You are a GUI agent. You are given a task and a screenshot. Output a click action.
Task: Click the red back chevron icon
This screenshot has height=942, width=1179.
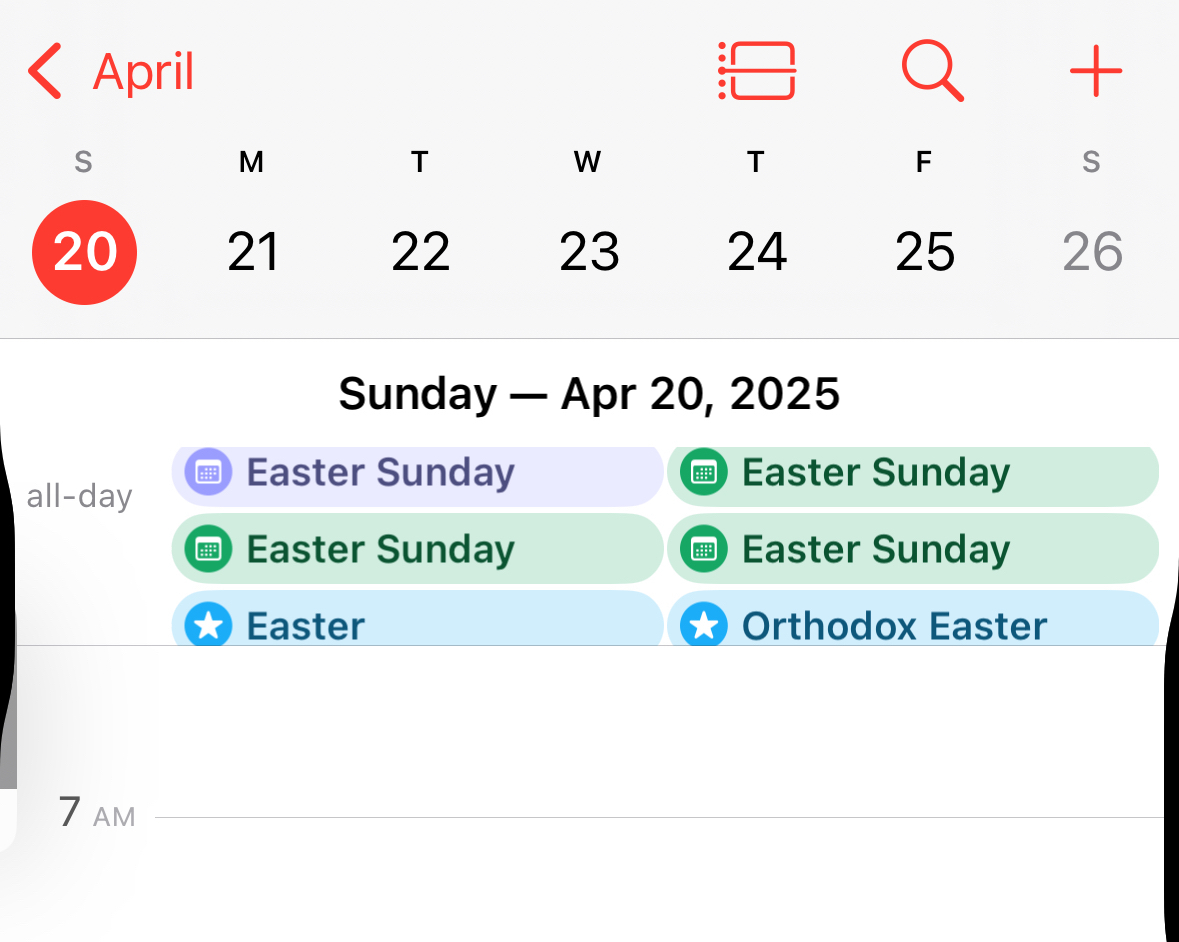point(46,72)
